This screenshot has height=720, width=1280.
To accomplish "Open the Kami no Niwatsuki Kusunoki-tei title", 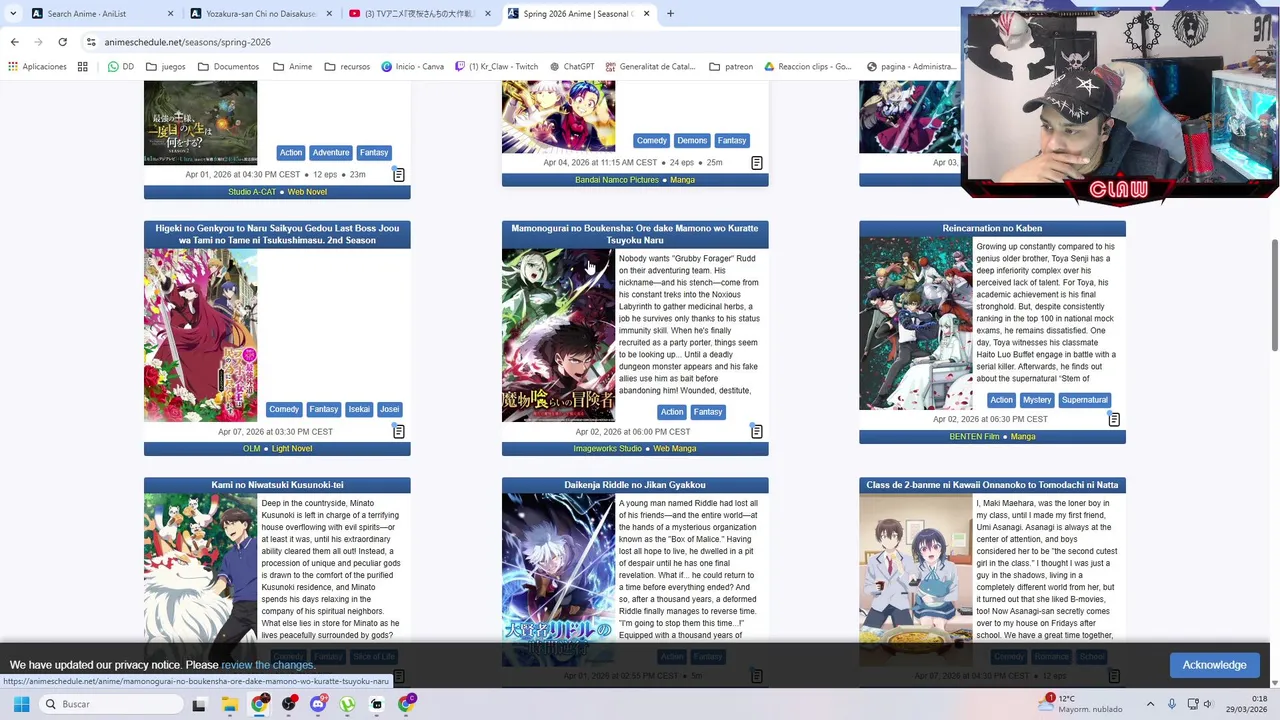I will (277, 485).
